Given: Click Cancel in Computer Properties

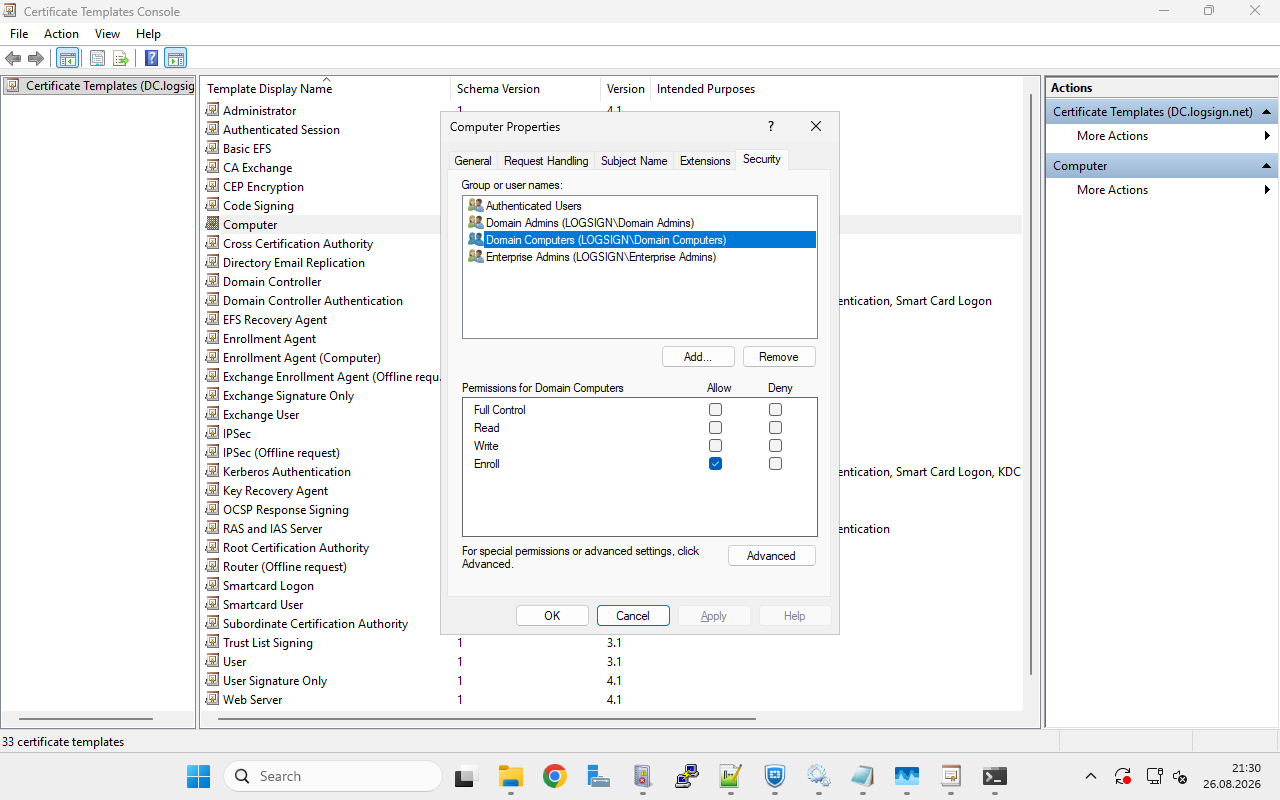Looking at the screenshot, I should 633,616.
